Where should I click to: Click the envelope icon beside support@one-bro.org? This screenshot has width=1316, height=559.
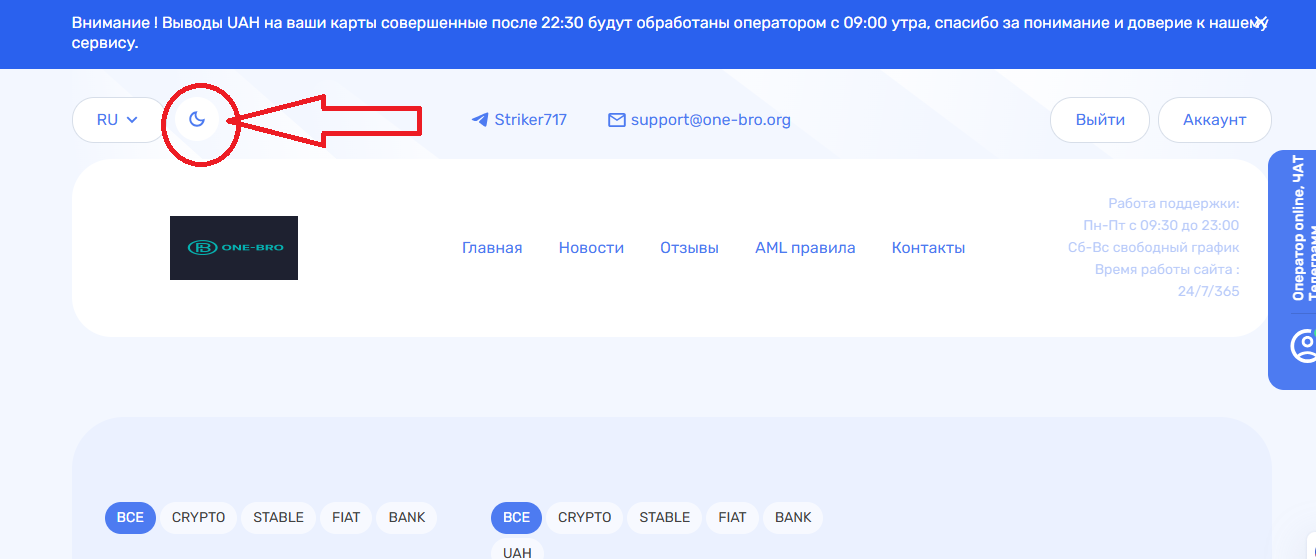point(617,120)
